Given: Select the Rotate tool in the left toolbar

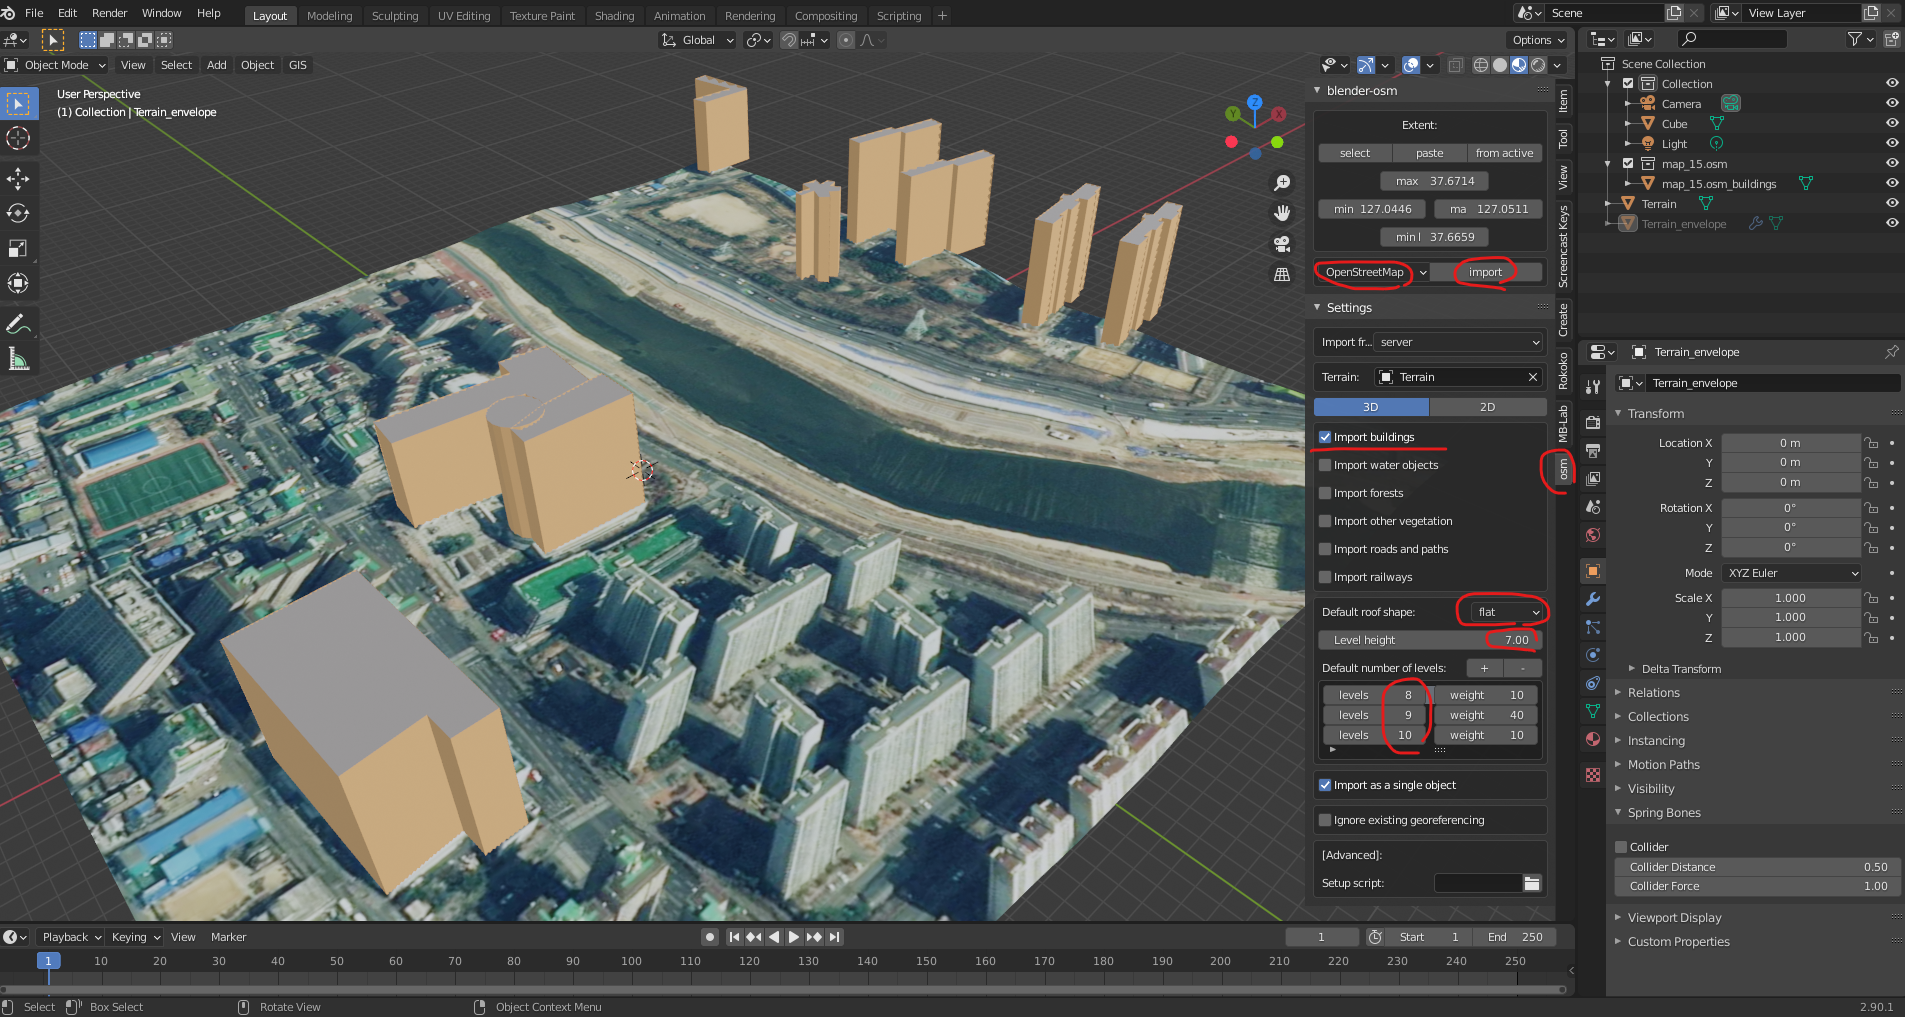Looking at the screenshot, I should coord(18,213).
